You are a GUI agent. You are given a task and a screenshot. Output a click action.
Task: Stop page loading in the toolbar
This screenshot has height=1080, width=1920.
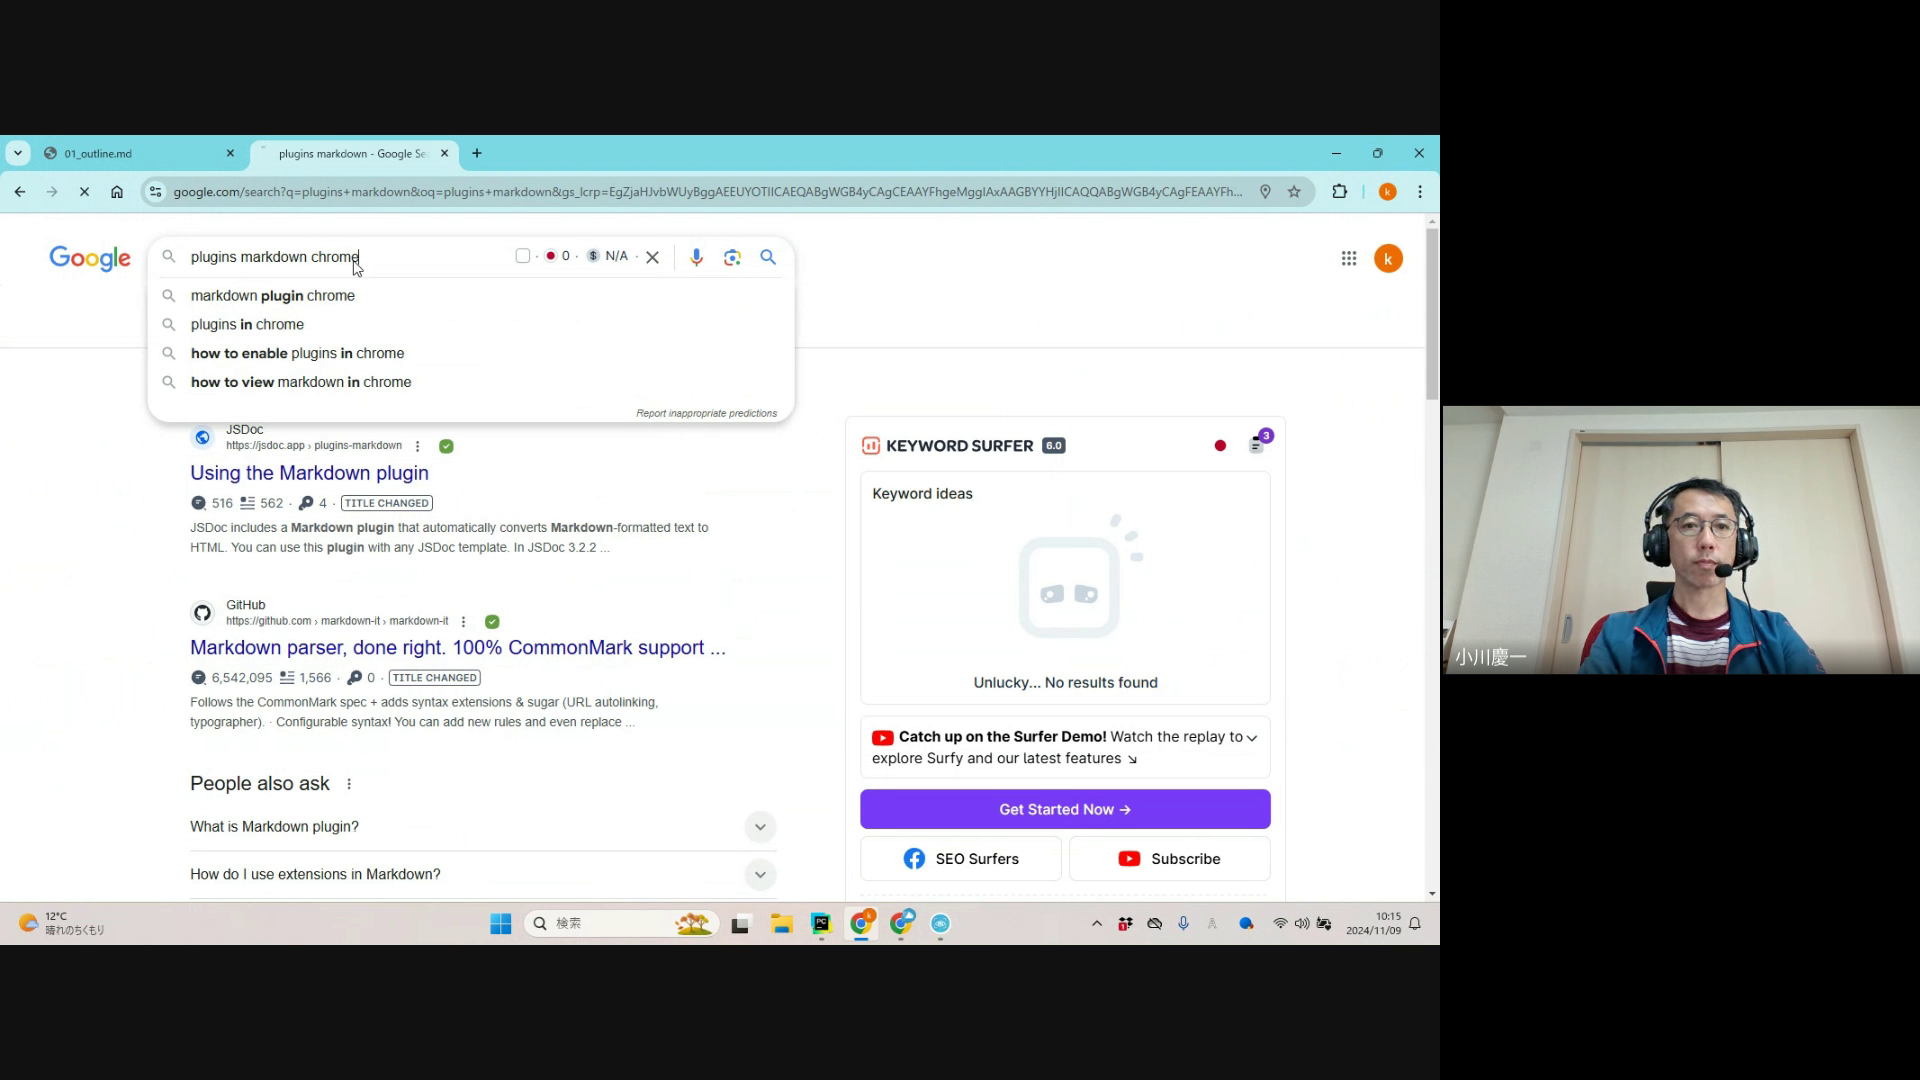point(85,192)
